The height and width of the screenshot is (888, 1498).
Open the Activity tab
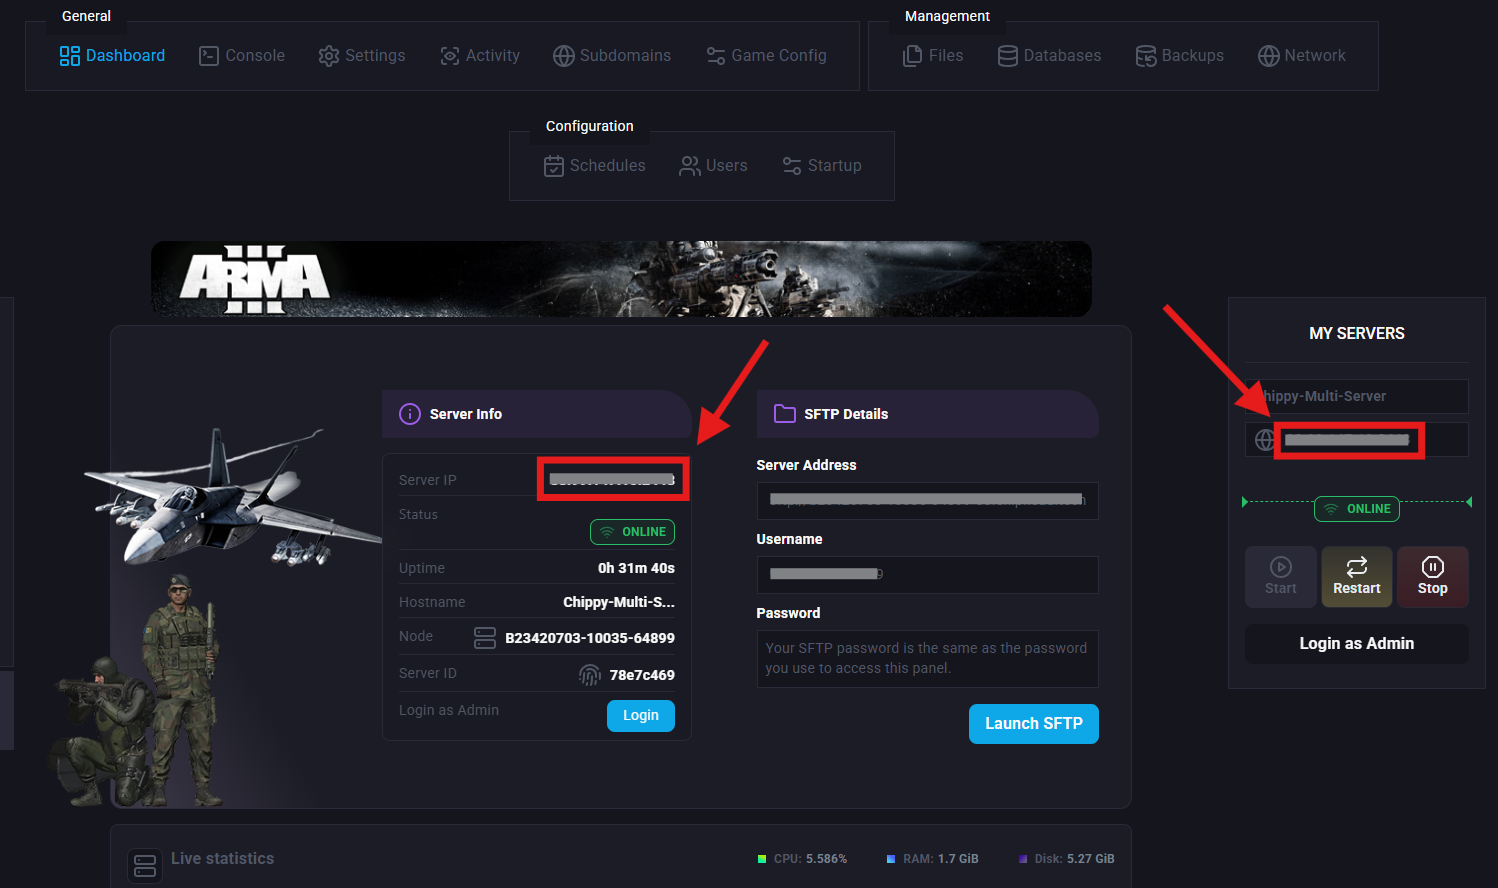click(480, 56)
